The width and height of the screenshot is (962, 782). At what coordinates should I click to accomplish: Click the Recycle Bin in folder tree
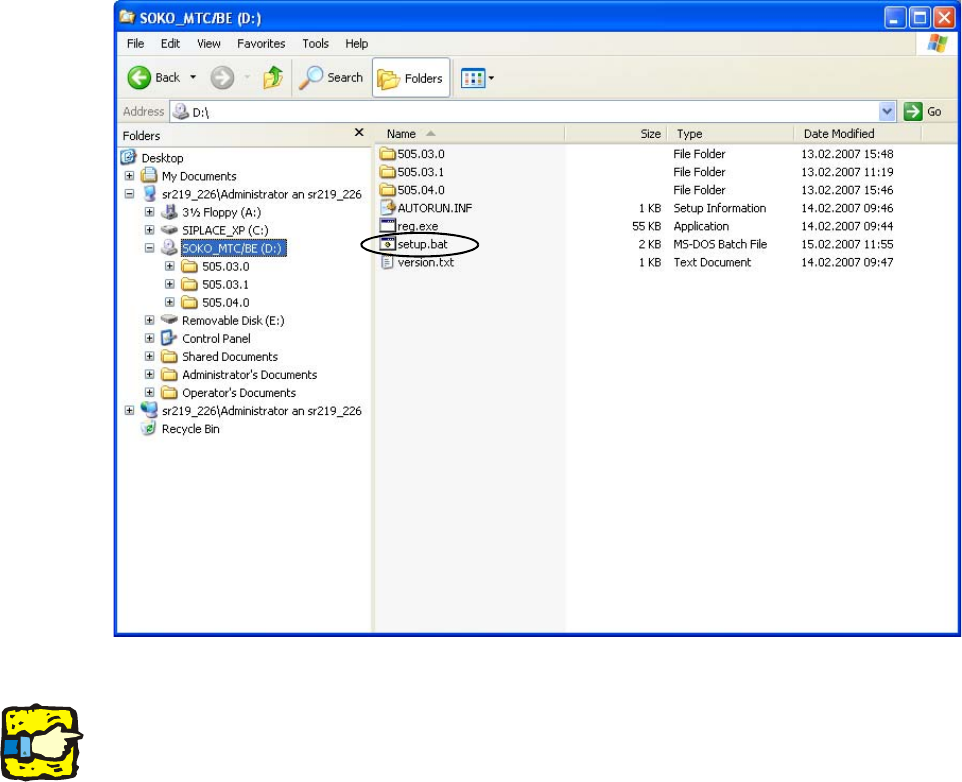point(190,429)
